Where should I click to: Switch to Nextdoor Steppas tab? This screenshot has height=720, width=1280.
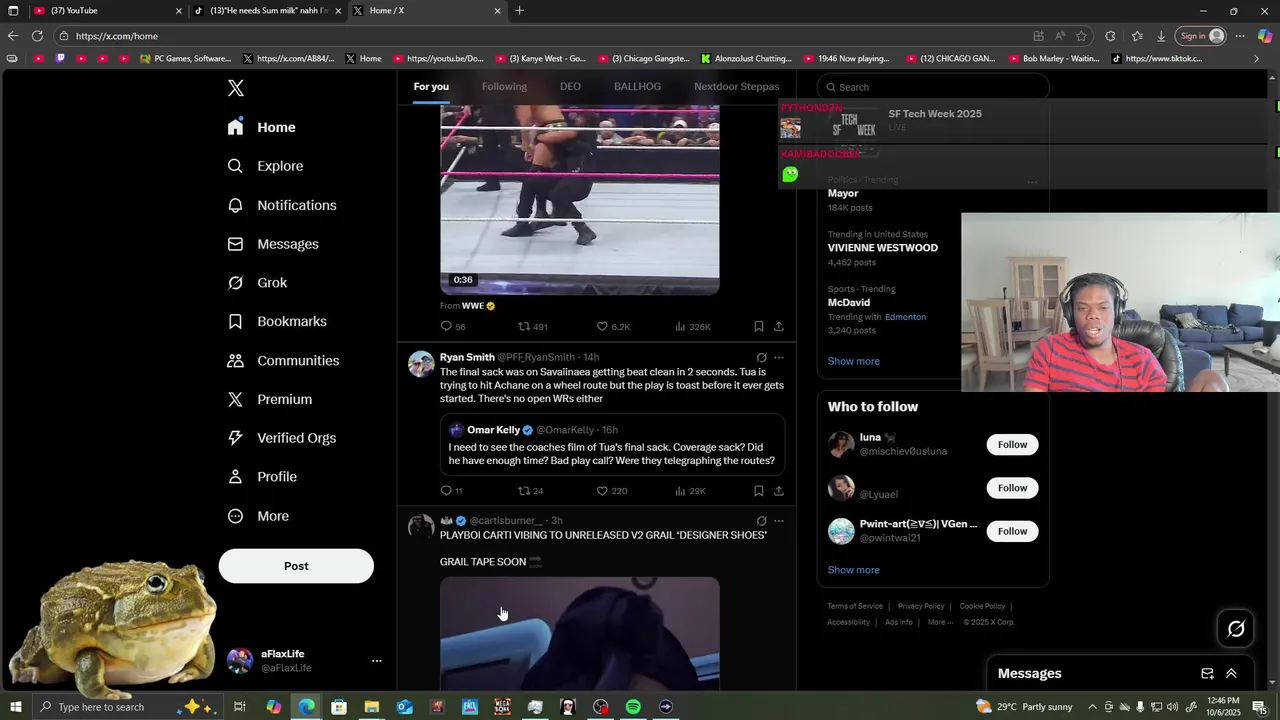736,87
